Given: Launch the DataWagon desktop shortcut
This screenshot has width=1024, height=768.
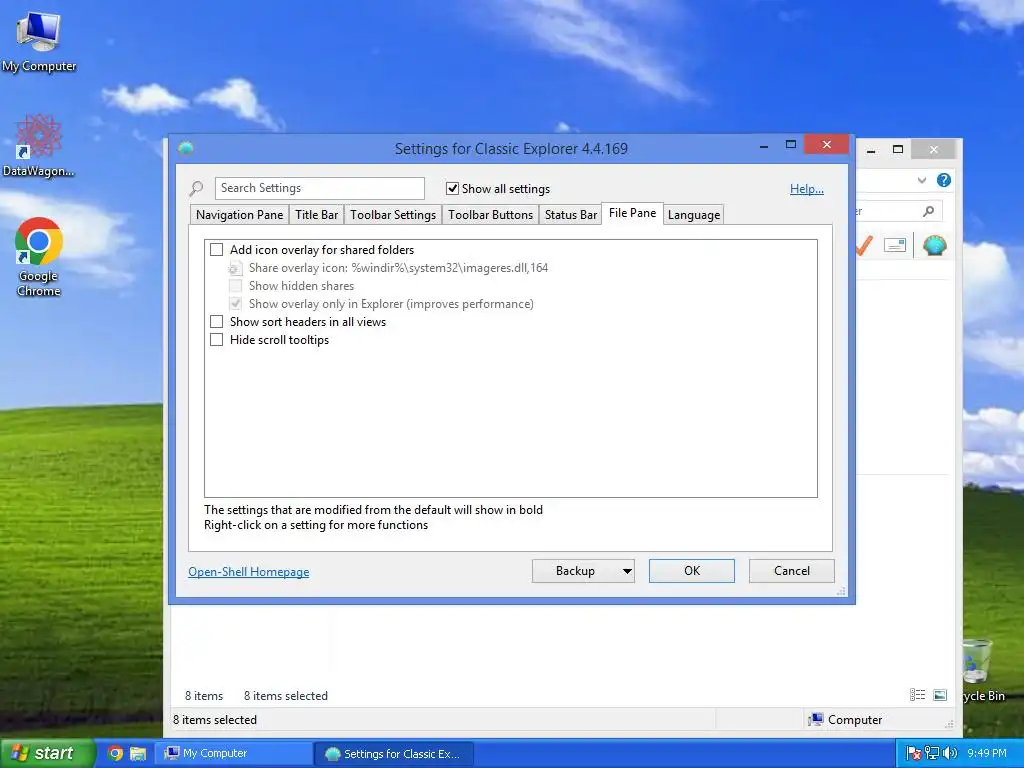Looking at the screenshot, I should tap(38, 145).
